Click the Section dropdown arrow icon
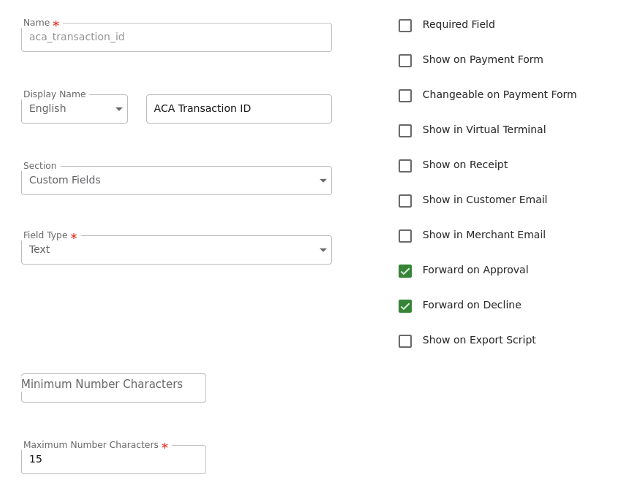635x504 pixels. [x=323, y=181]
